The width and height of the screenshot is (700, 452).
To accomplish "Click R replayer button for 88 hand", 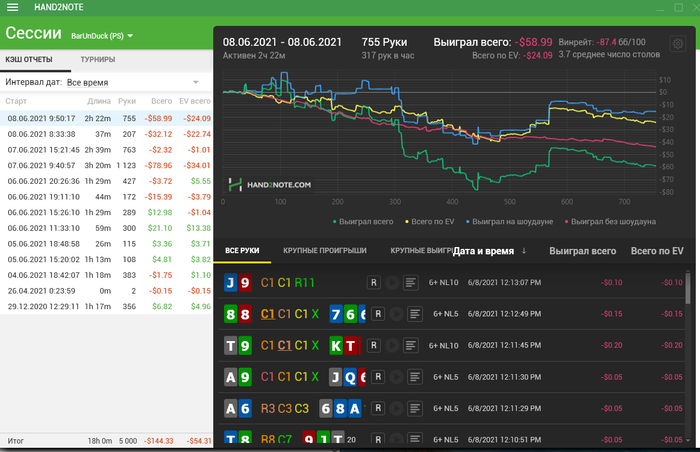I will click(378, 314).
